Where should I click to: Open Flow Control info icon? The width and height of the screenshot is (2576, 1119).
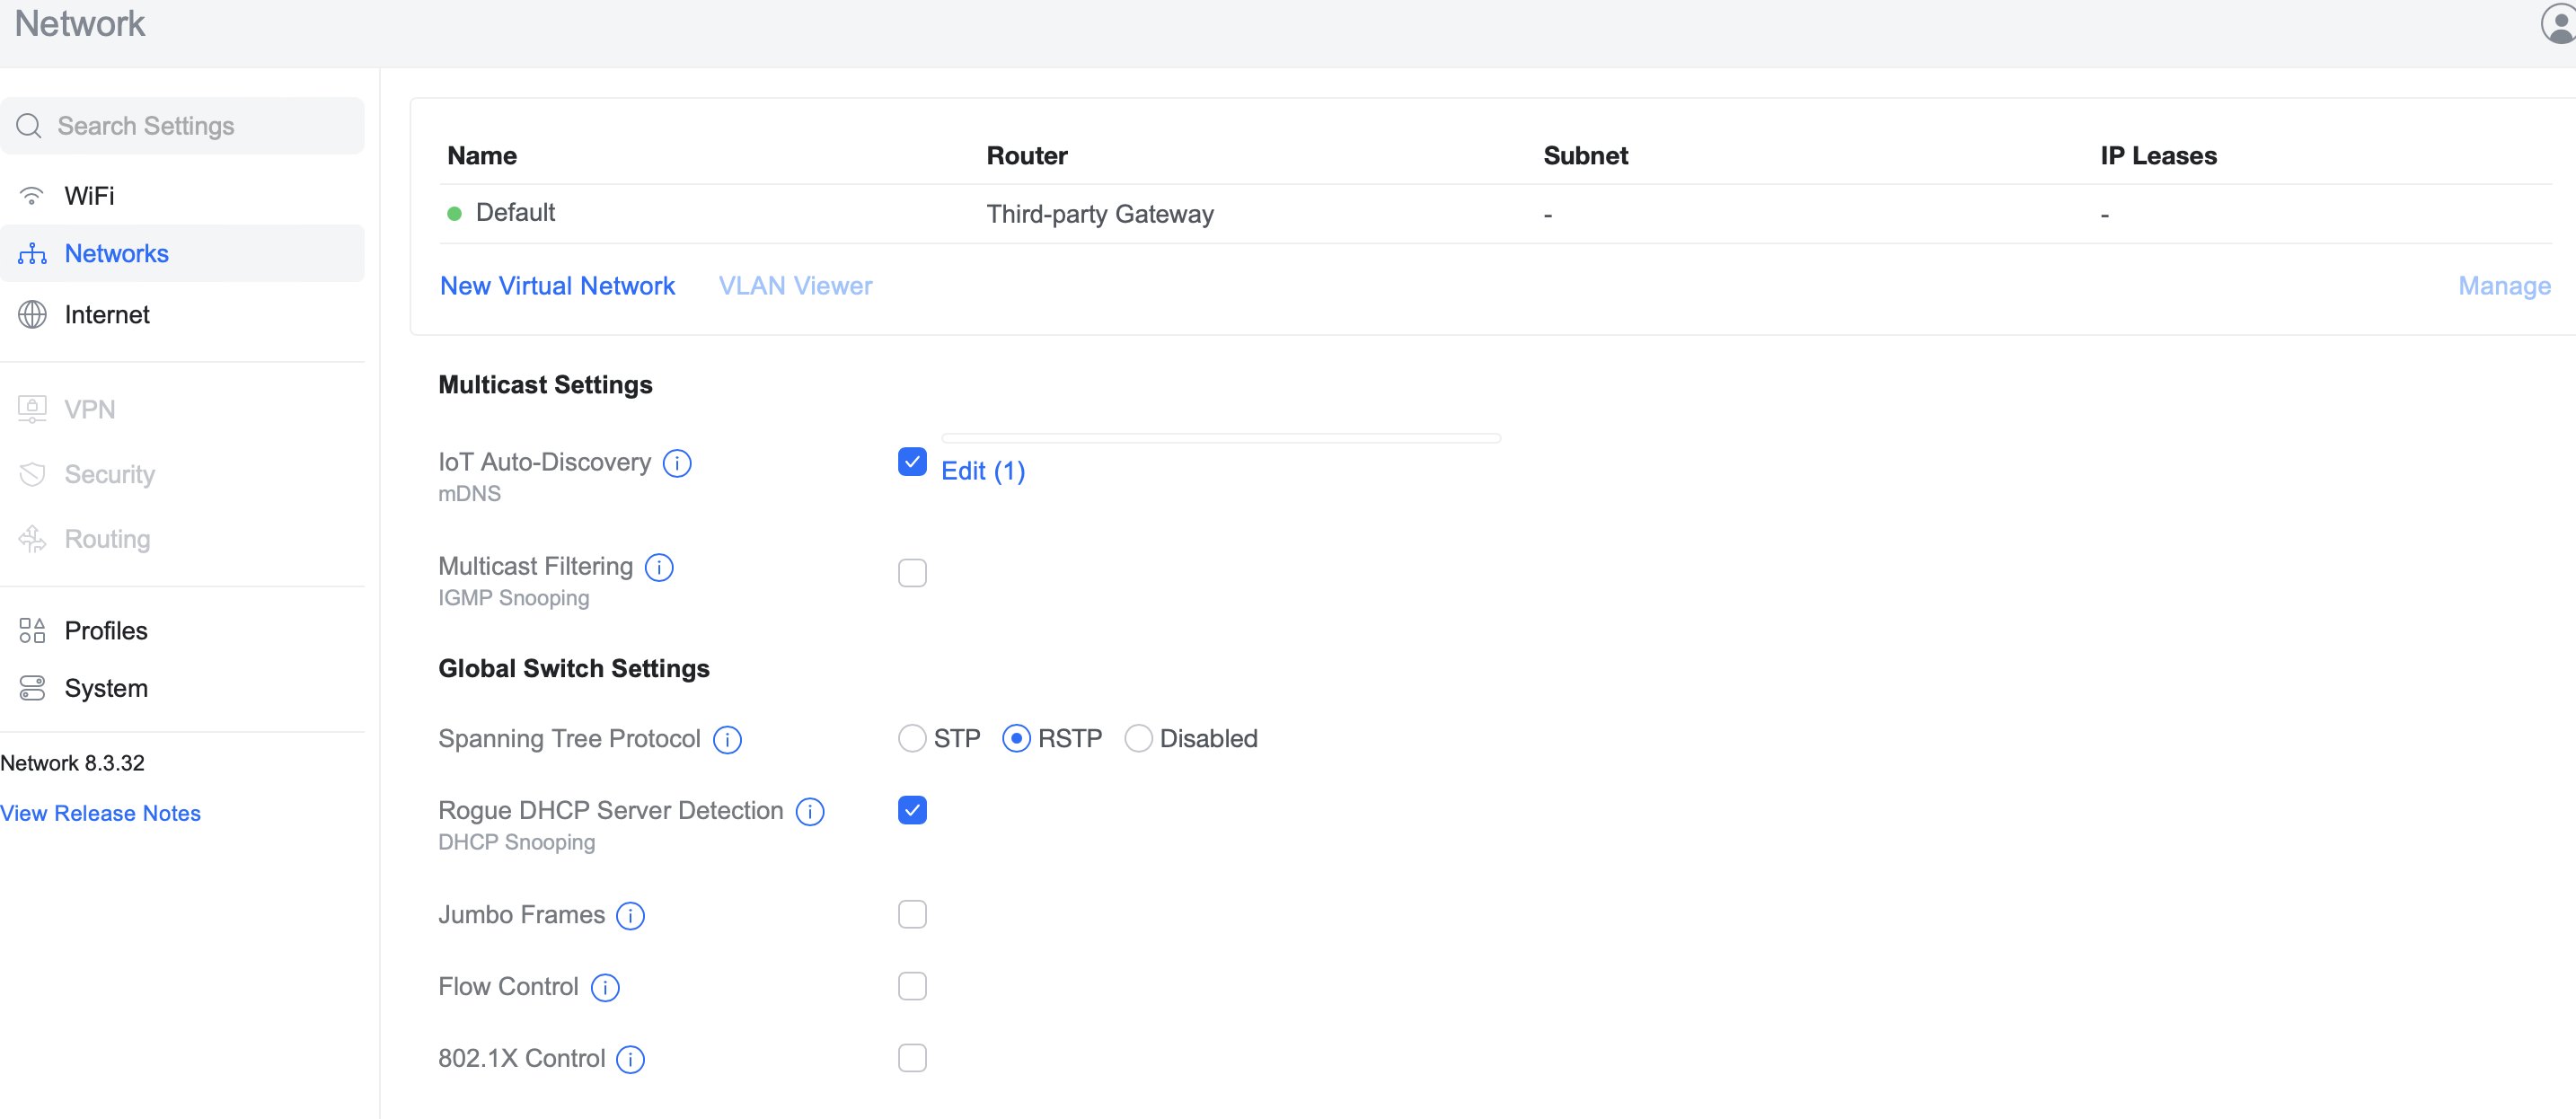pyautogui.click(x=605, y=988)
